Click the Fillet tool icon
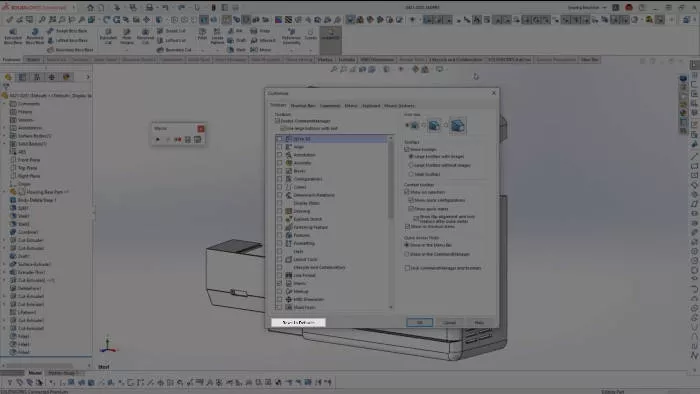700x394 pixels. click(x=202, y=34)
